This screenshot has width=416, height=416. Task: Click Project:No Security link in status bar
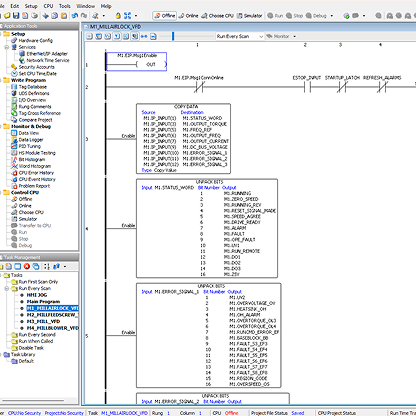(x=64, y=413)
